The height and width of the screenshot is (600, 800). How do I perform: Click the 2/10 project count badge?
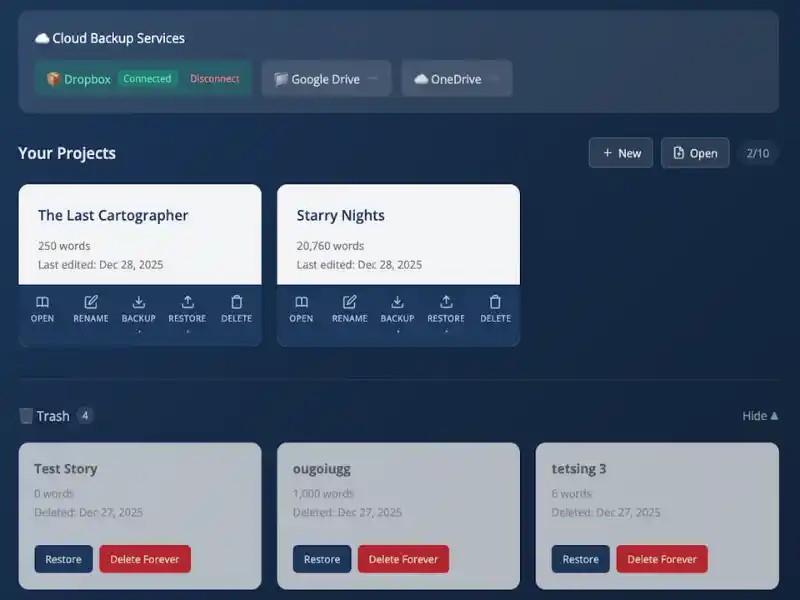(760, 153)
